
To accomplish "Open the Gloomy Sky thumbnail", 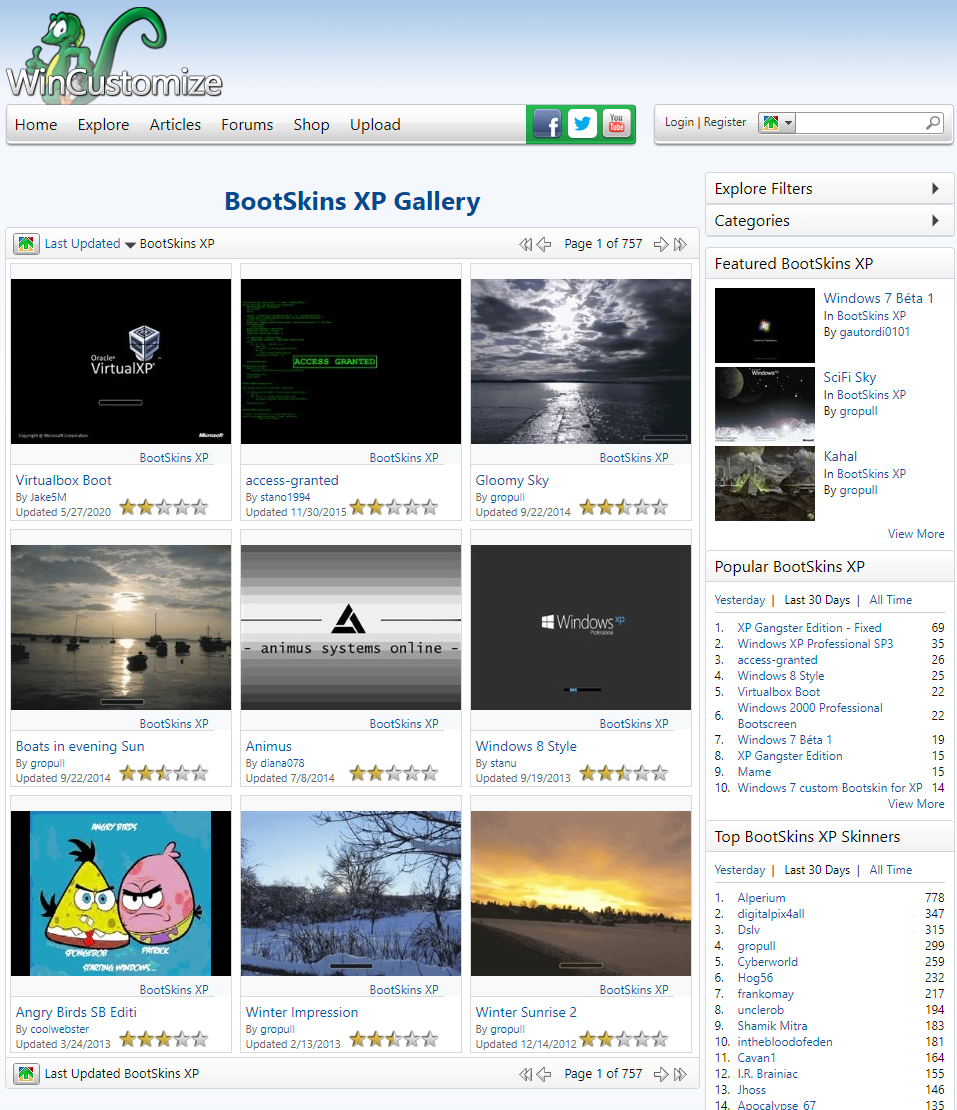I will click(x=581, y=361).
